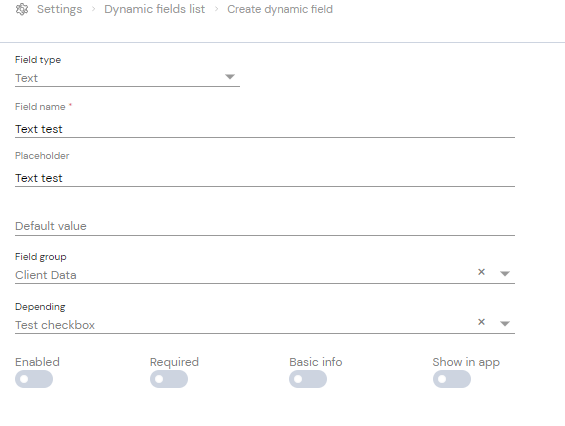
Task: Expand the Depending dropdown arrow
Action: point(505,324)
